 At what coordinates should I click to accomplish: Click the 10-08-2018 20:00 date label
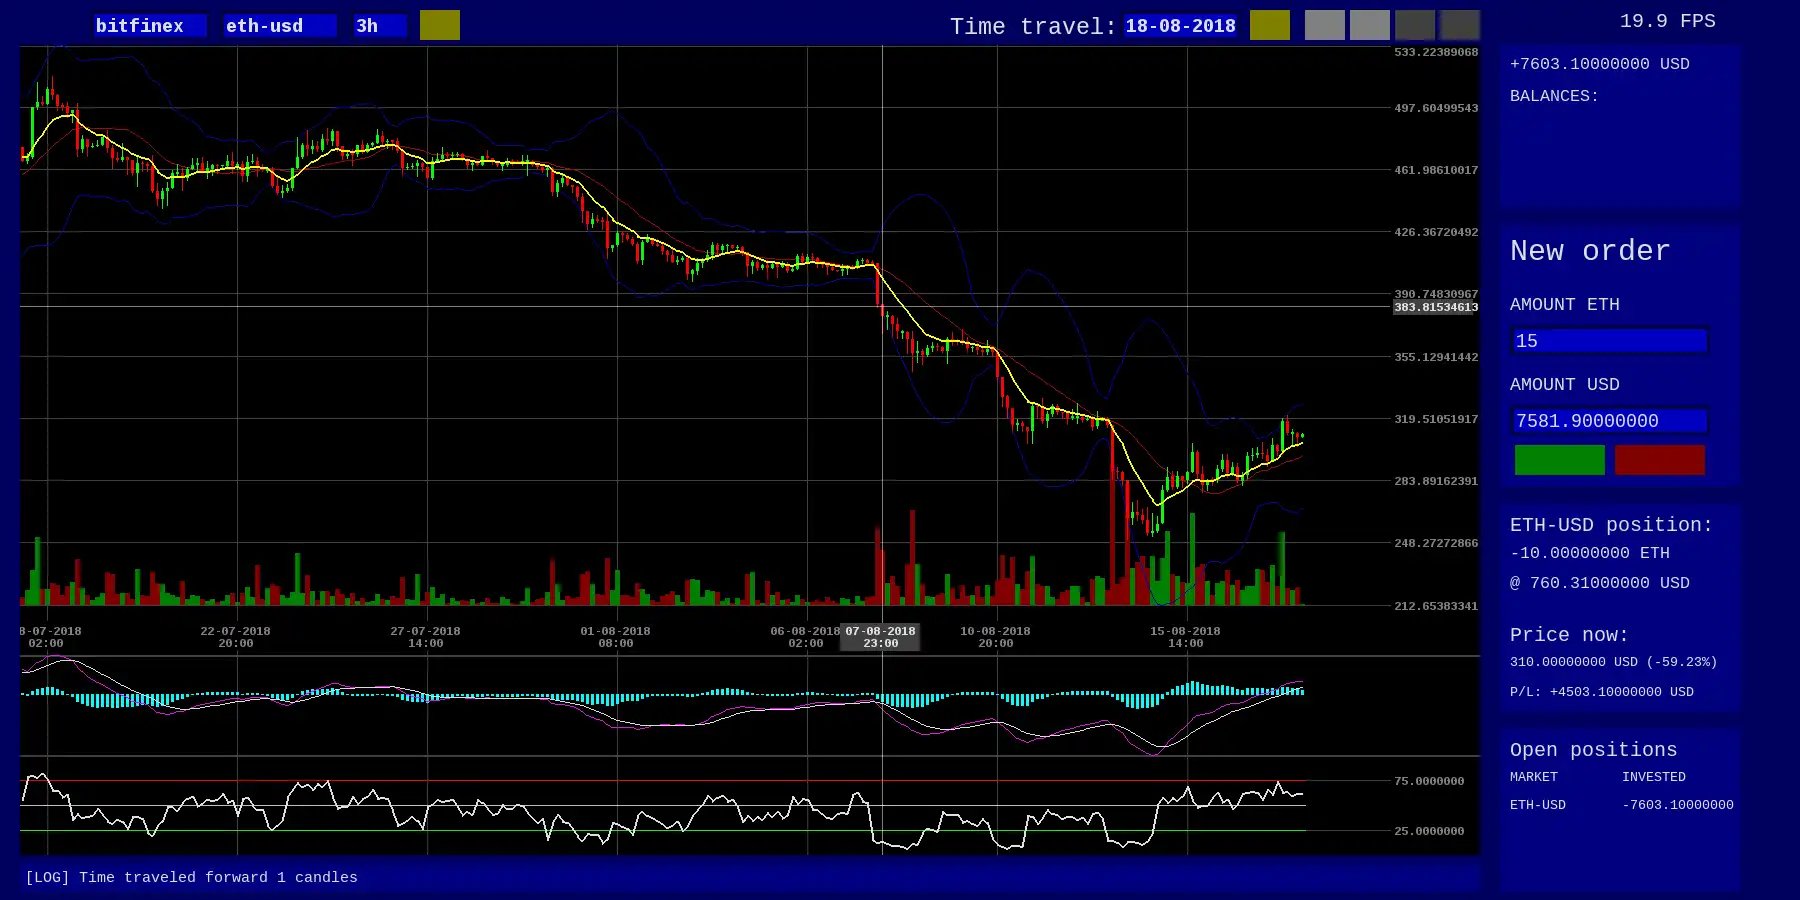[x=995, y=637]
